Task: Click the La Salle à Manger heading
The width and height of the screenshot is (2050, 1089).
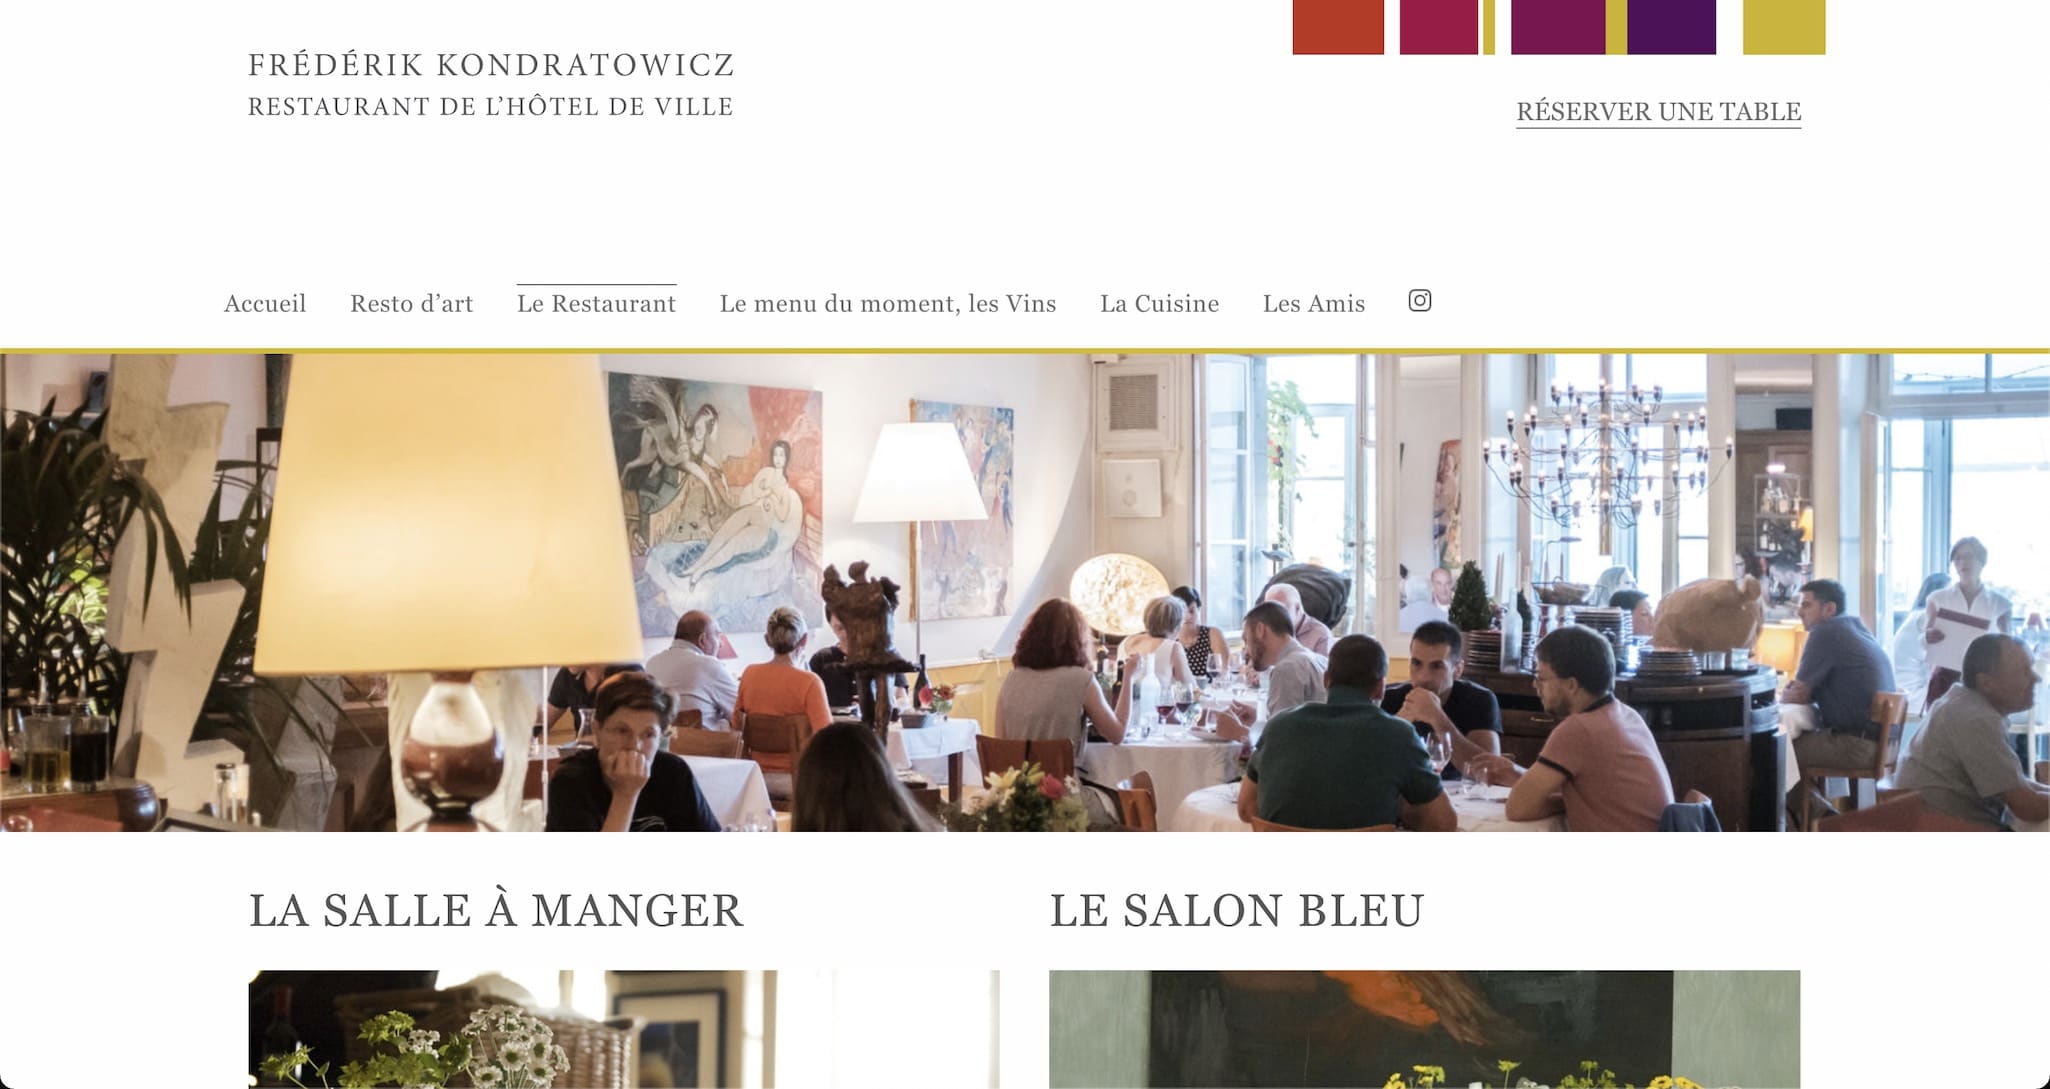Action: [x=496, y=911]
